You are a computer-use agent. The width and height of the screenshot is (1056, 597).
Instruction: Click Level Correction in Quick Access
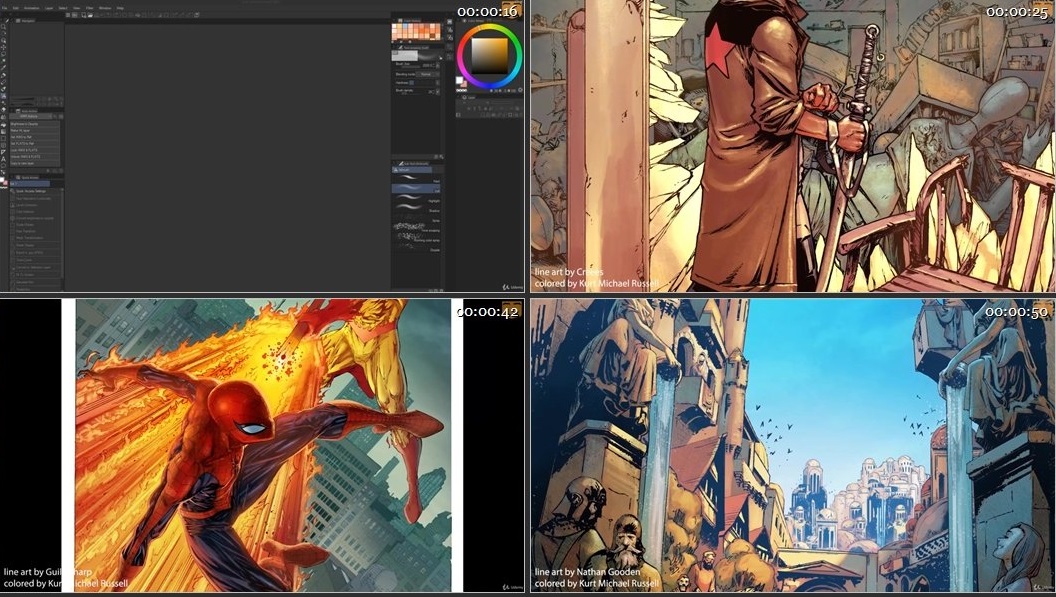(35, 205)
